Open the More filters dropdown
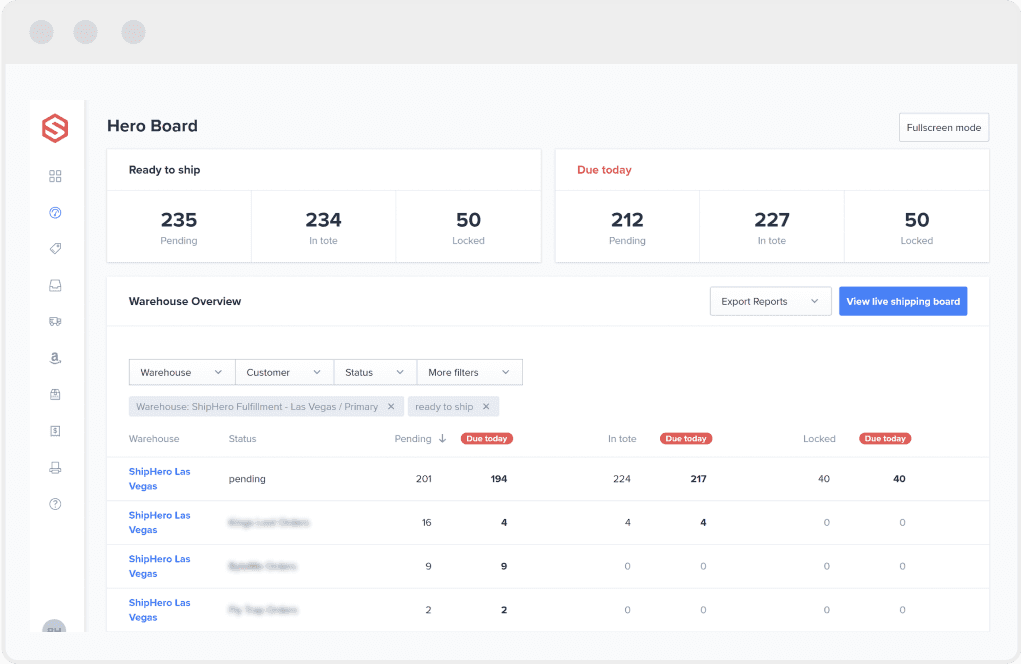This screenshot has width=1021, height=664. tap(469, 372)
